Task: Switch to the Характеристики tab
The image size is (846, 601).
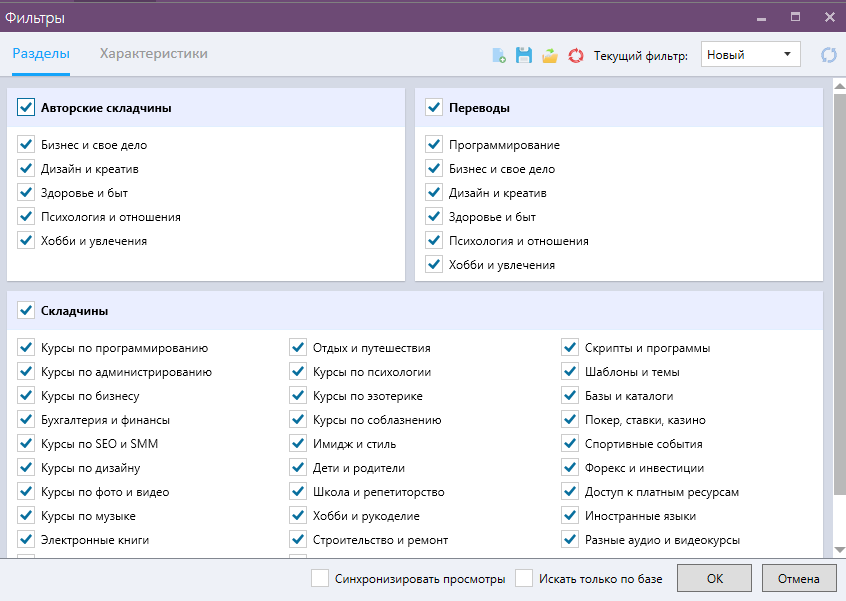Action: pyautogui.click(x=154, y=54)
